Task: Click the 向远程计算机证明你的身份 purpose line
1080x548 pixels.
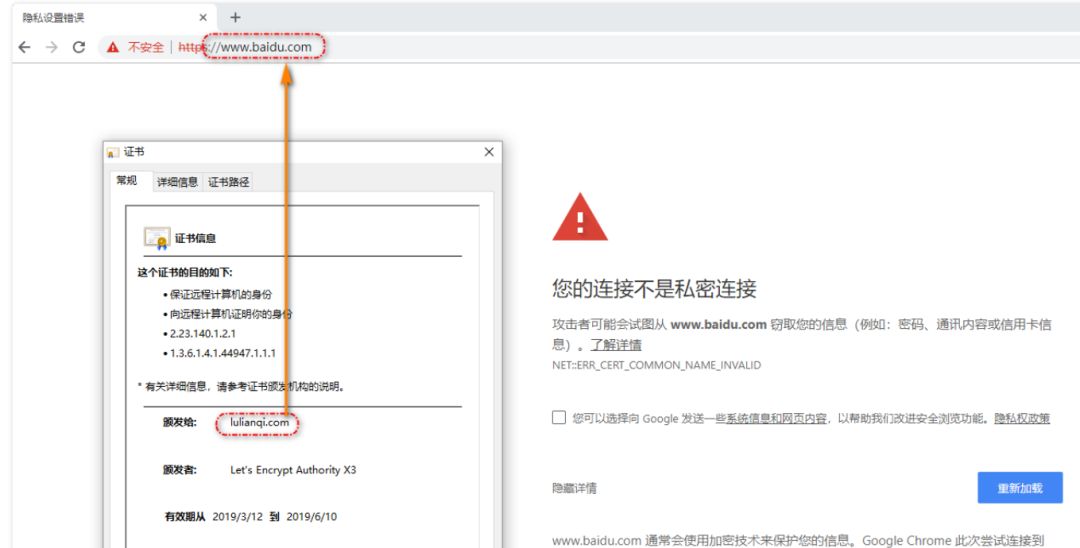Action: coord(231,314)
